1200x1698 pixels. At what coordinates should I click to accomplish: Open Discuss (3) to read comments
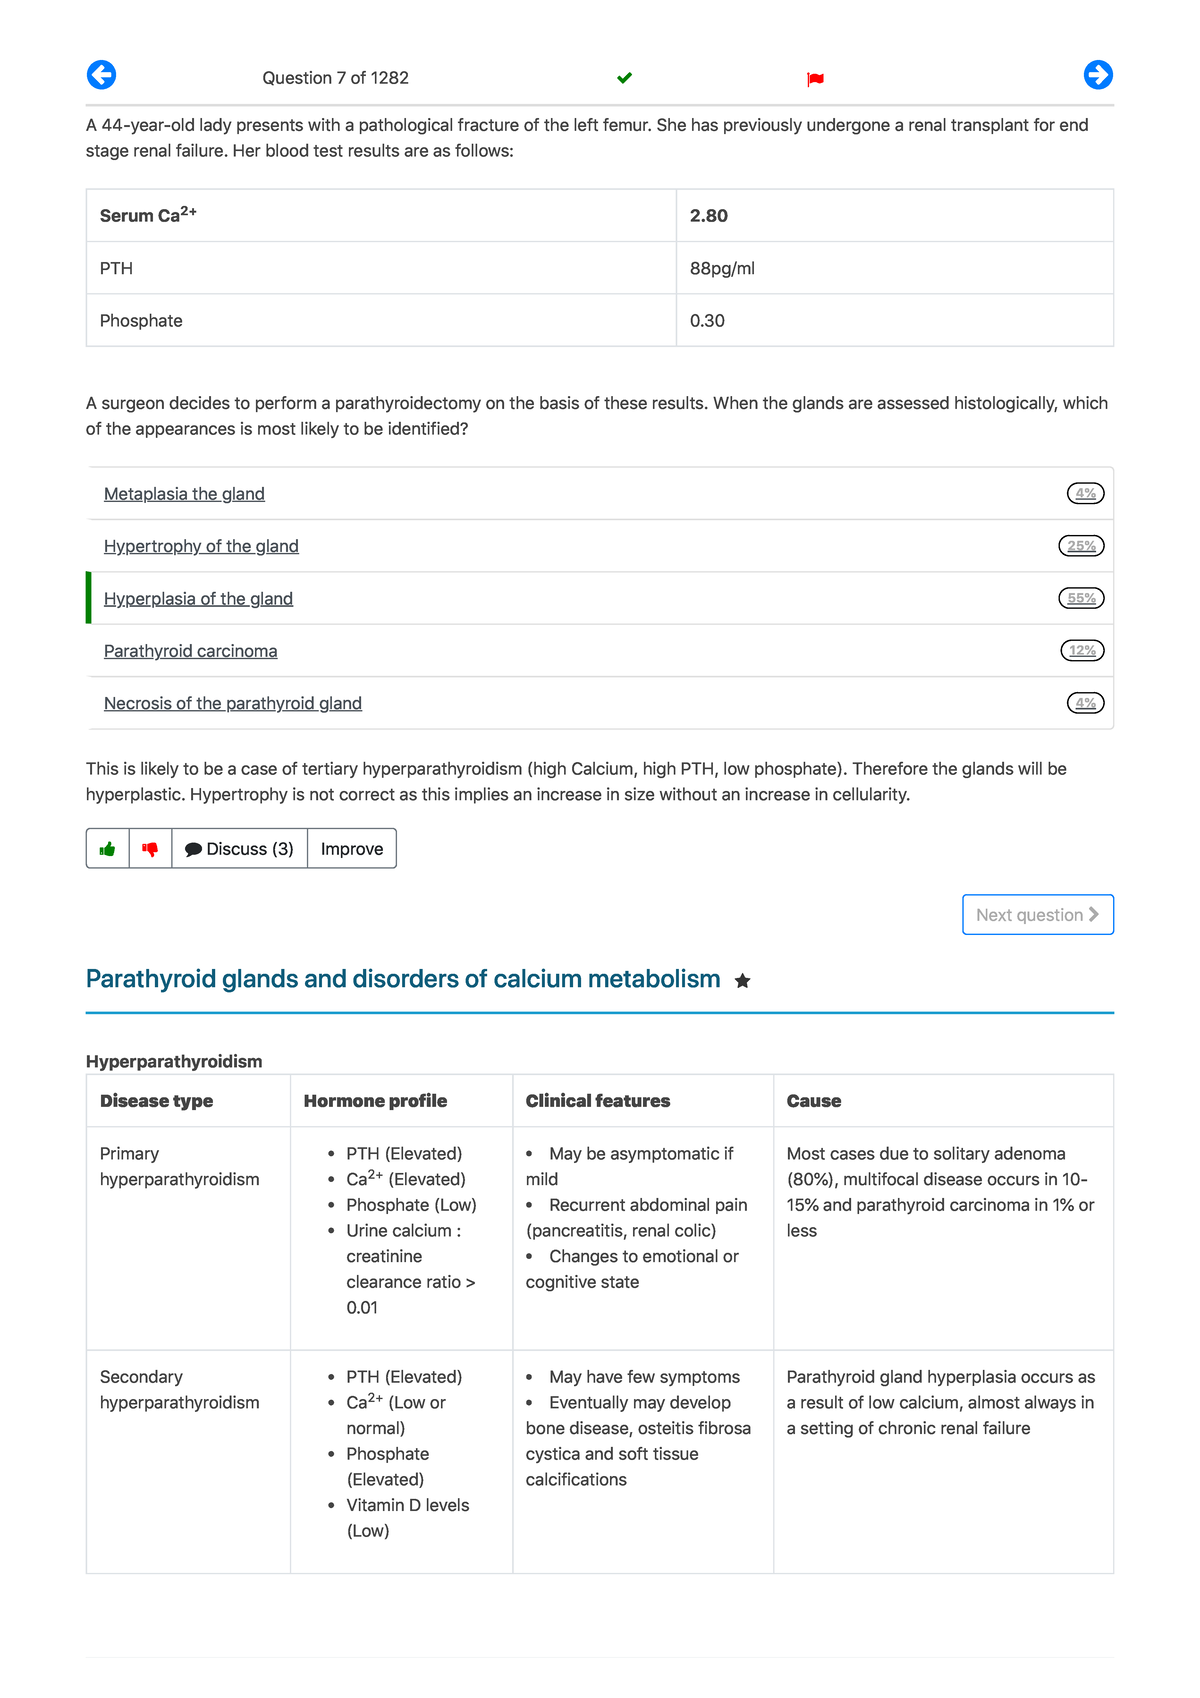click(240, 848)
